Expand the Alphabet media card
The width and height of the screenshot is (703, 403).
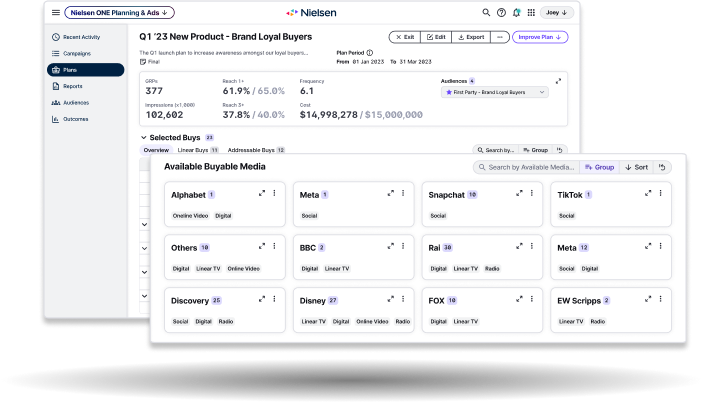click(x=260, y=193)
